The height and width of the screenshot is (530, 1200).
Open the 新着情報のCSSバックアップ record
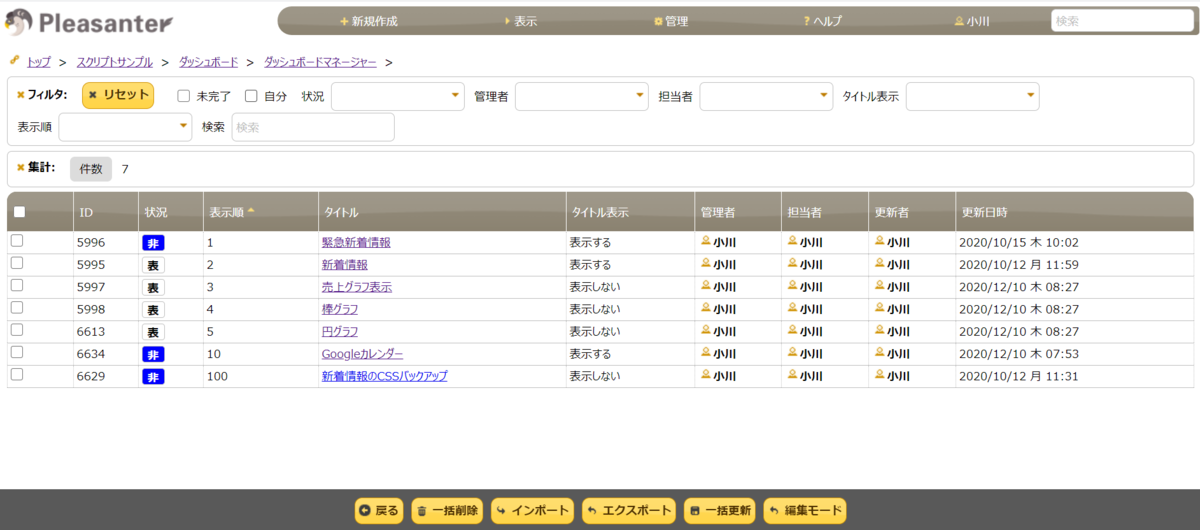coord(384,376)
